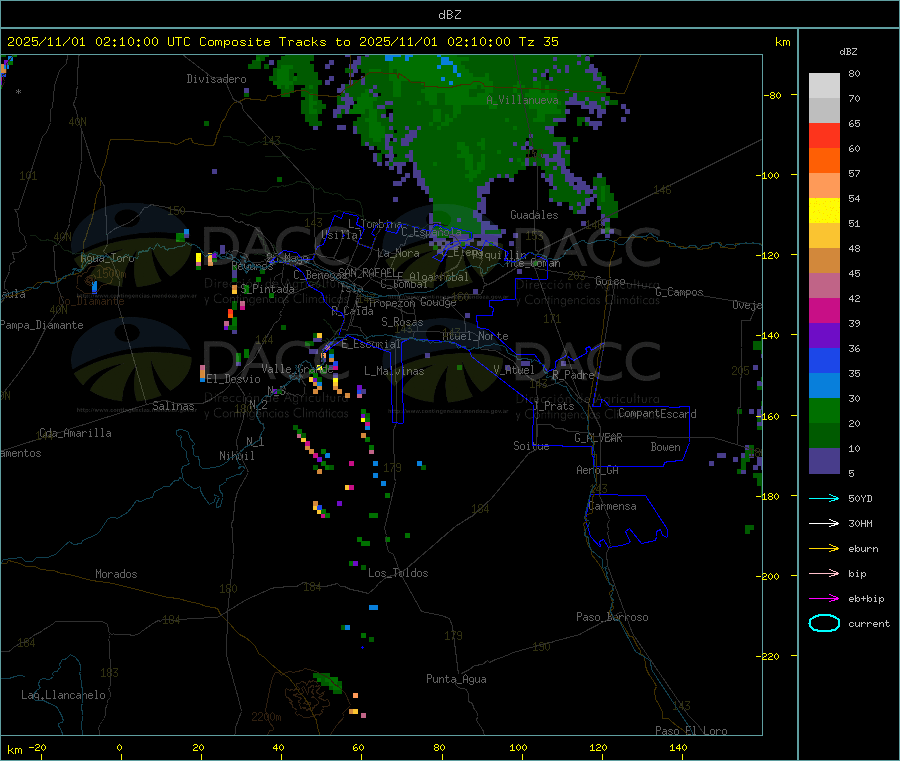The height and width of the screenshot is (761, 900).
Task: Click the eb+bip magenta arrow legend icon
Action: pos(824,599)
